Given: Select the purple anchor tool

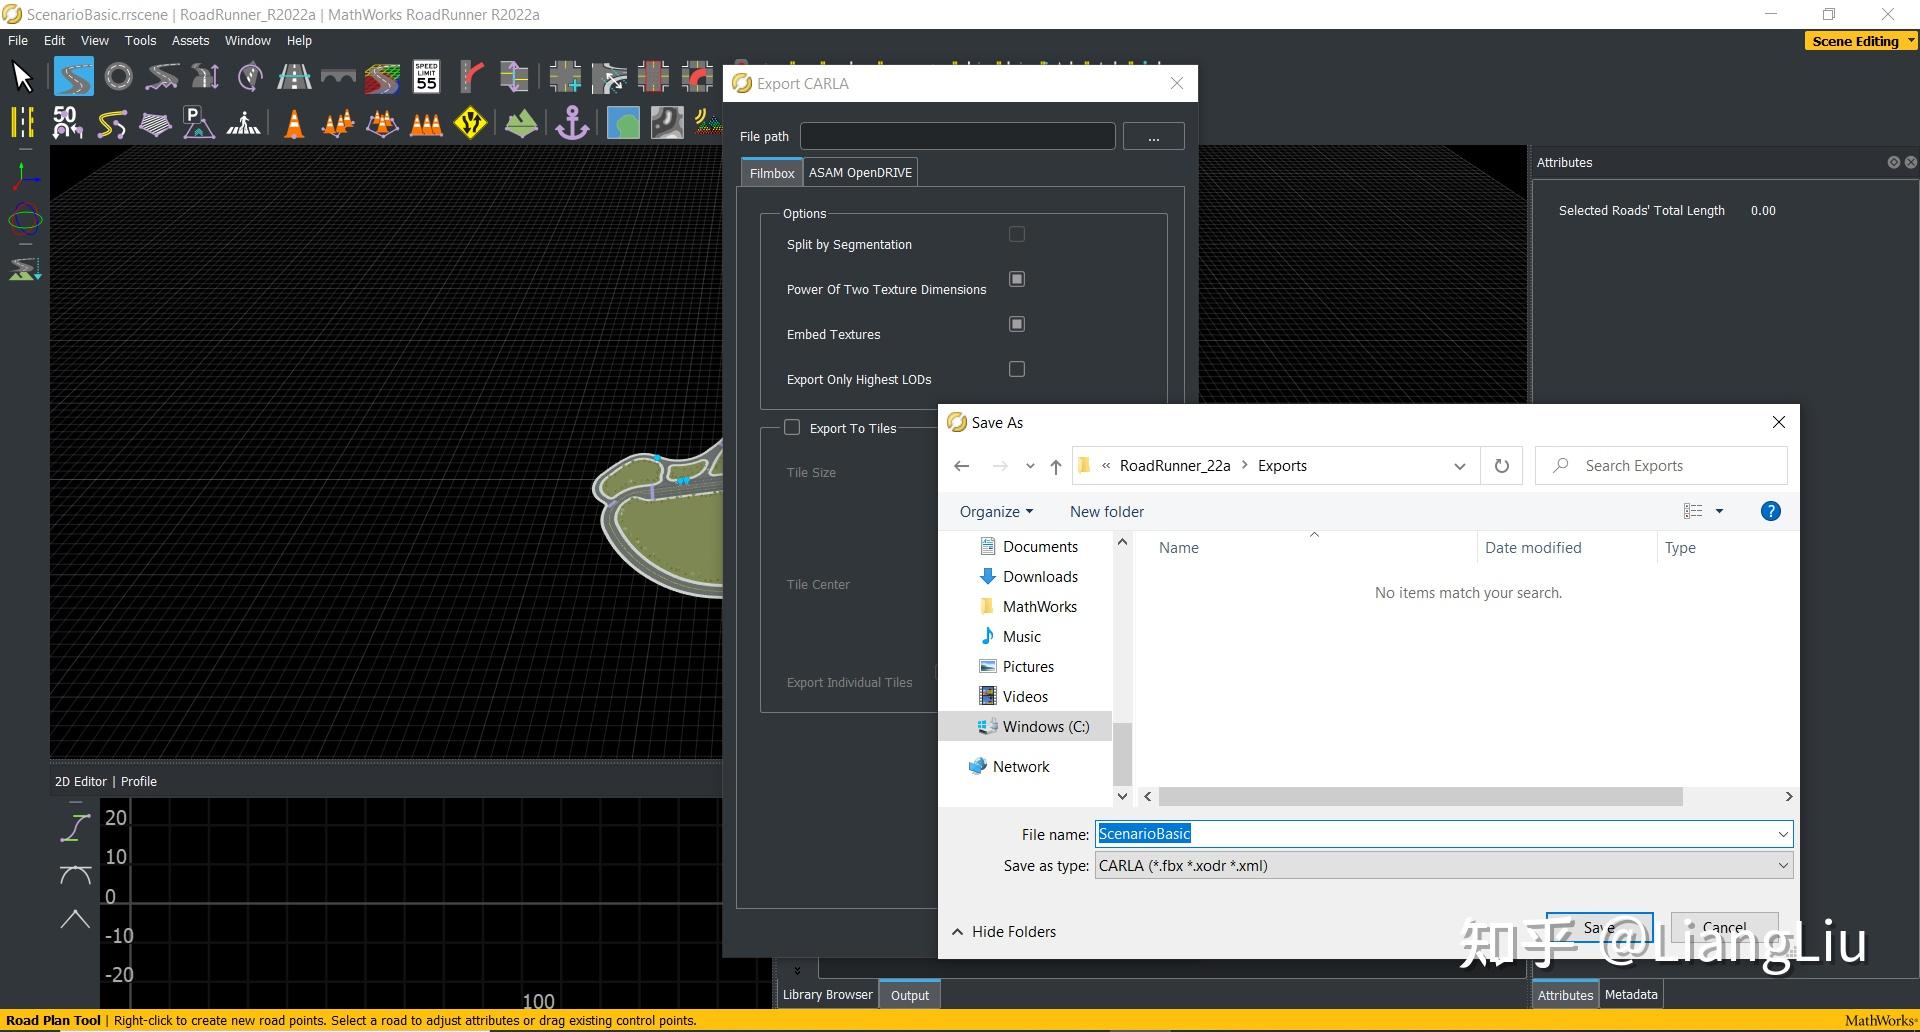Looking at the screenshot, I should [x=572, y=124].
